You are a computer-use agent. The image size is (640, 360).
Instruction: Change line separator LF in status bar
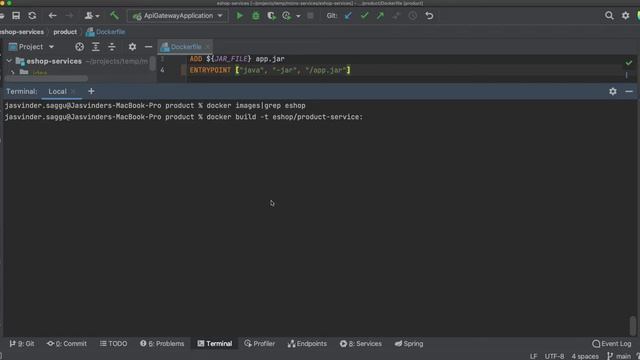[533, 356]
